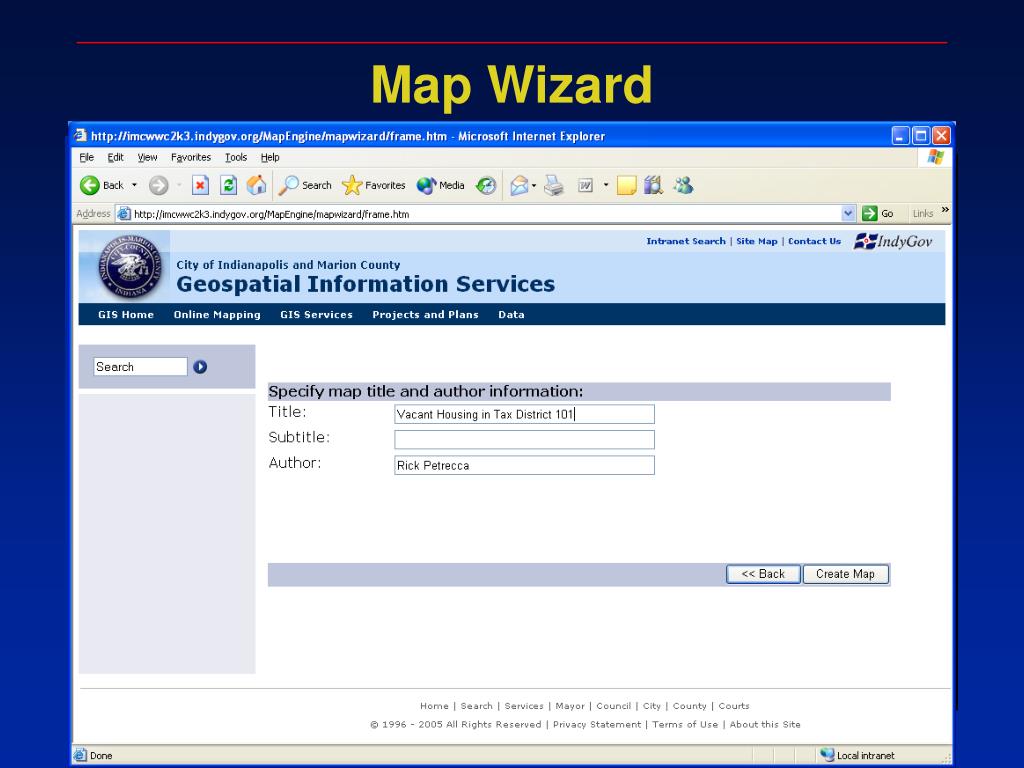Click the Title text field
The height and width of the screenshot is (768, 1024).
coord(524,414)
